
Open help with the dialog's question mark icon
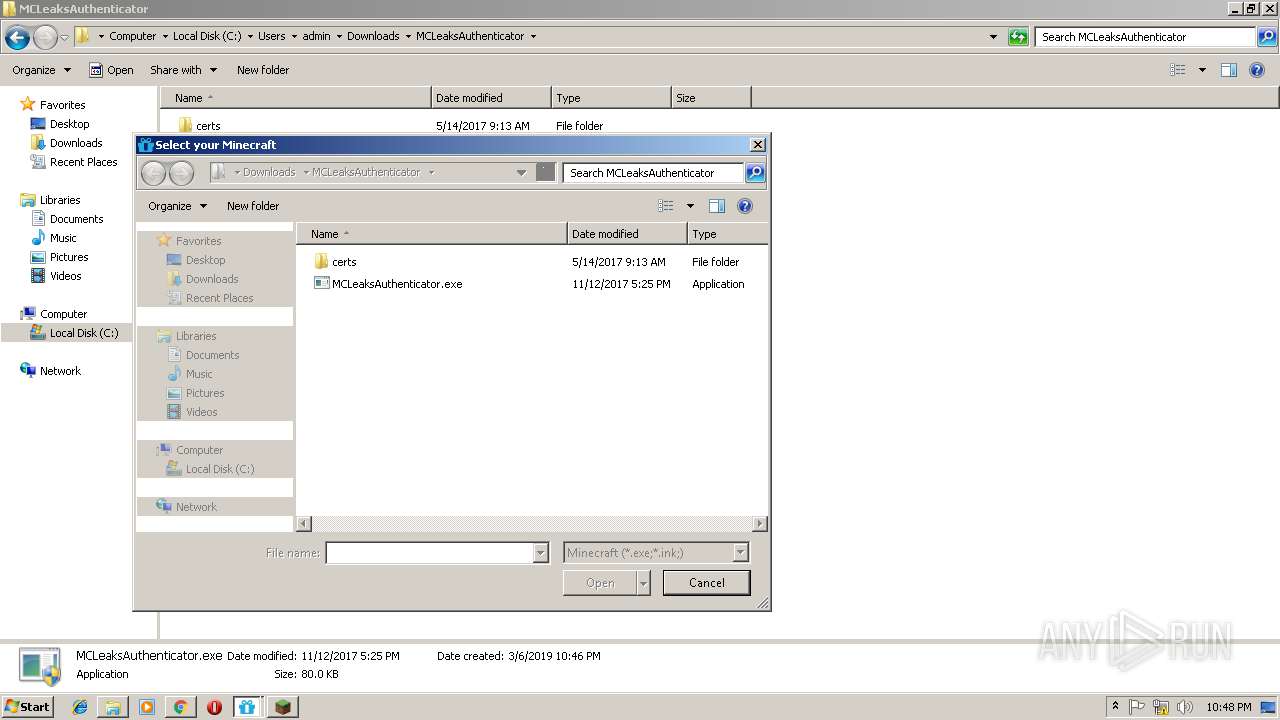744,206
